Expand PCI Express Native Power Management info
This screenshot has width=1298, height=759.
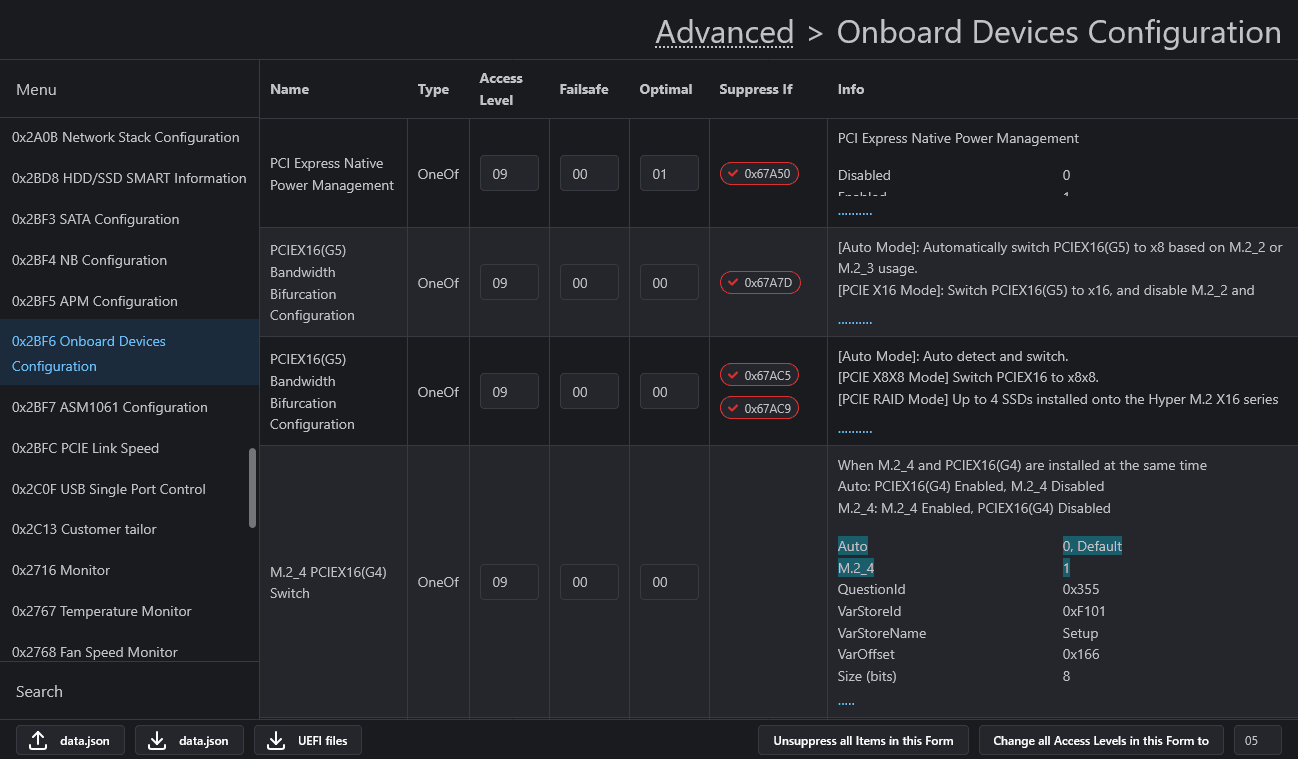click(x=855, y=214)
